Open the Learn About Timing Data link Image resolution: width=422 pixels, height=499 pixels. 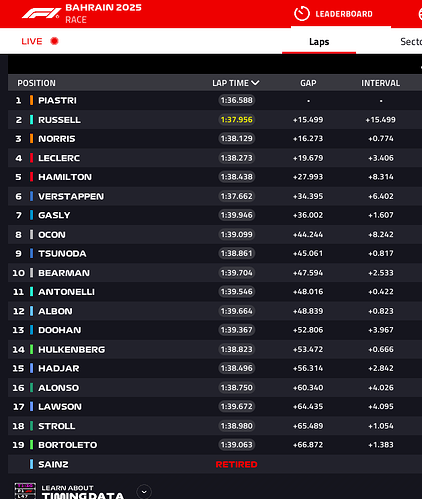(82, 492)
